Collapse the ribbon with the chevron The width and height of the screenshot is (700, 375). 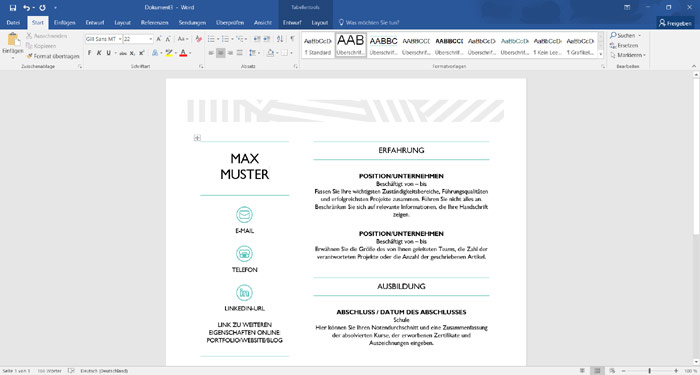[694, 66]
